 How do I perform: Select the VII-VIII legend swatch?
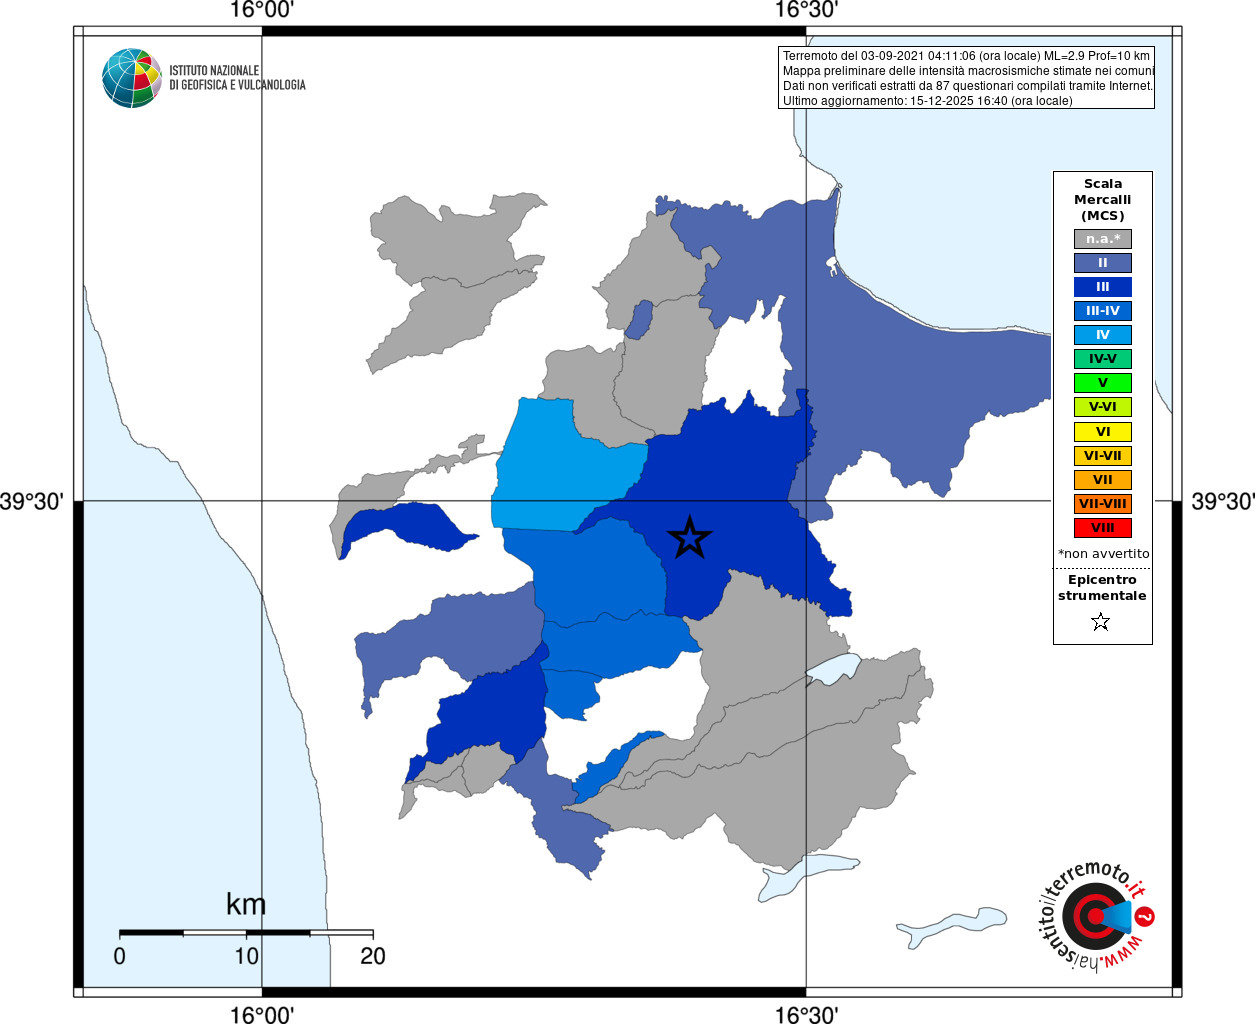[x=1103, y=504]
